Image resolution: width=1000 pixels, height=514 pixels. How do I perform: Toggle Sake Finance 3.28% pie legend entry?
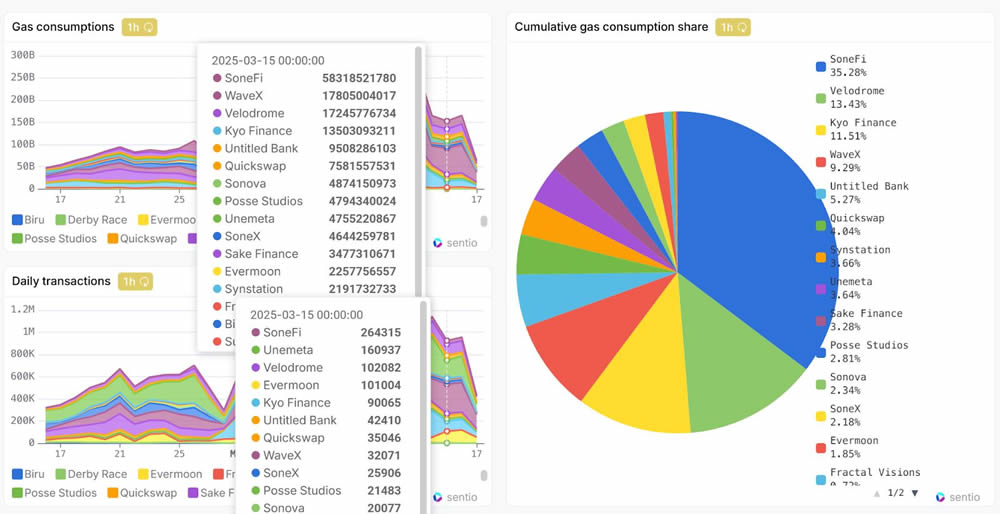pos(860,320)
